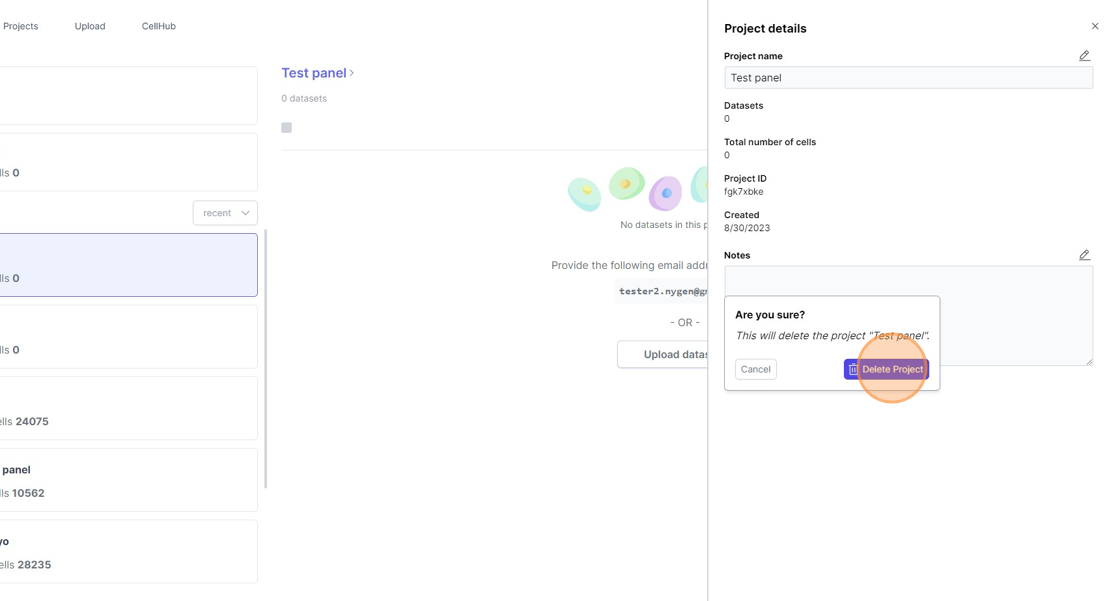Go to the Projects tab
The image size is (1120, 601).
[x=20, y=26]
